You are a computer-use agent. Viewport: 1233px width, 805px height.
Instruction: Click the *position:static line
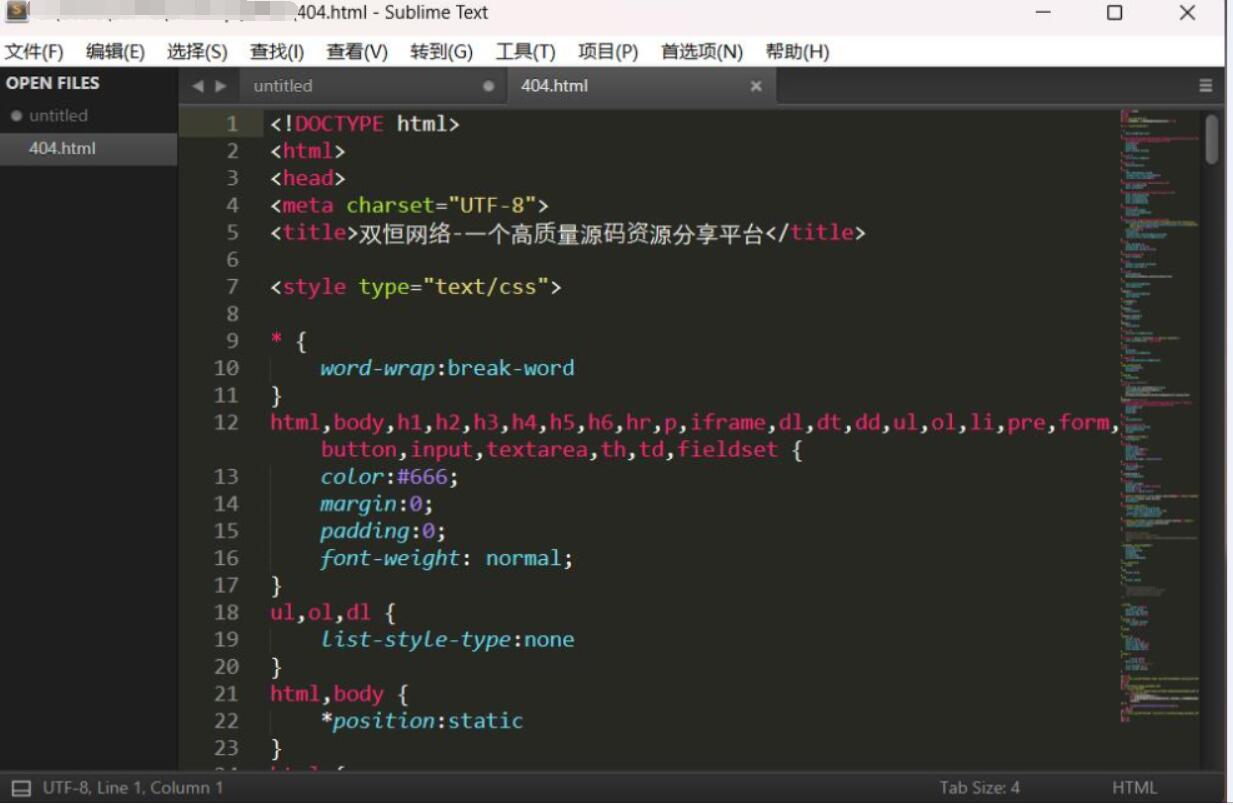point(422,721)
